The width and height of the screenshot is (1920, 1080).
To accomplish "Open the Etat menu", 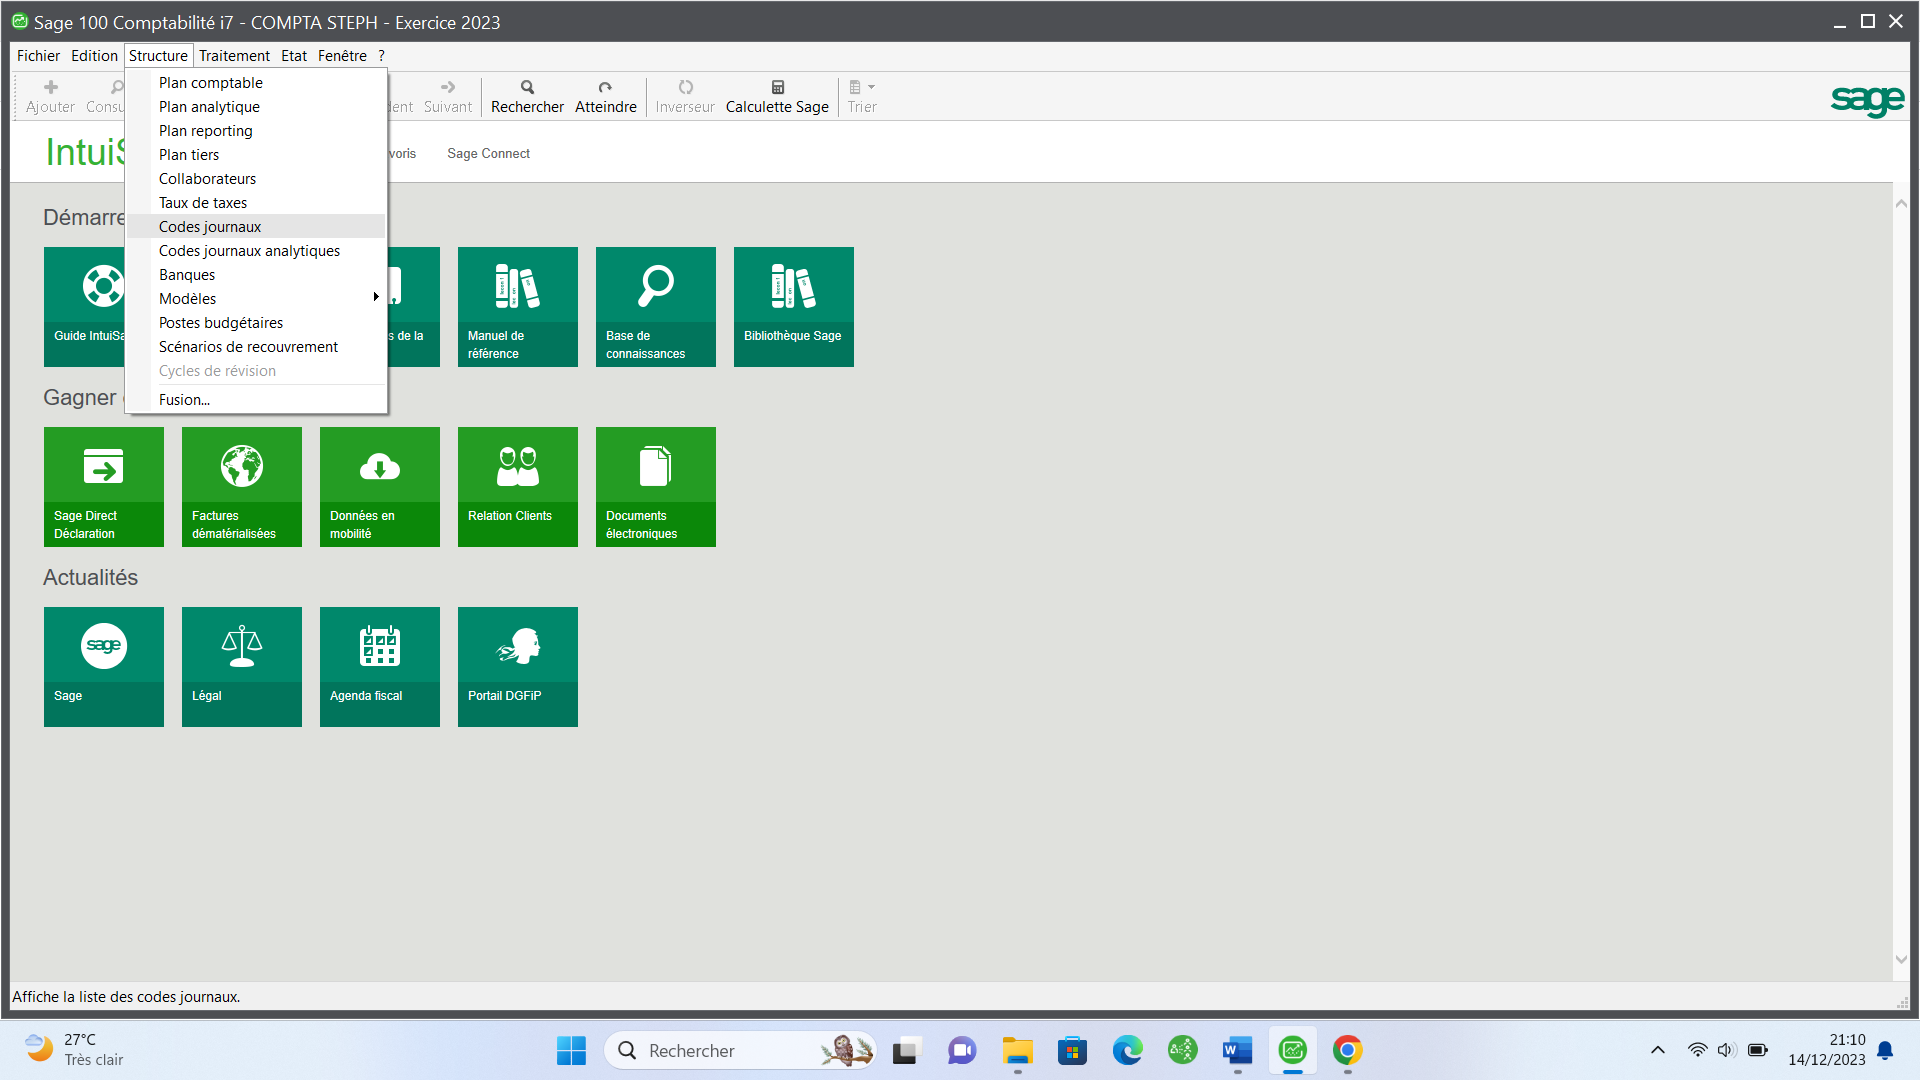I will click(x=294, y=56).
